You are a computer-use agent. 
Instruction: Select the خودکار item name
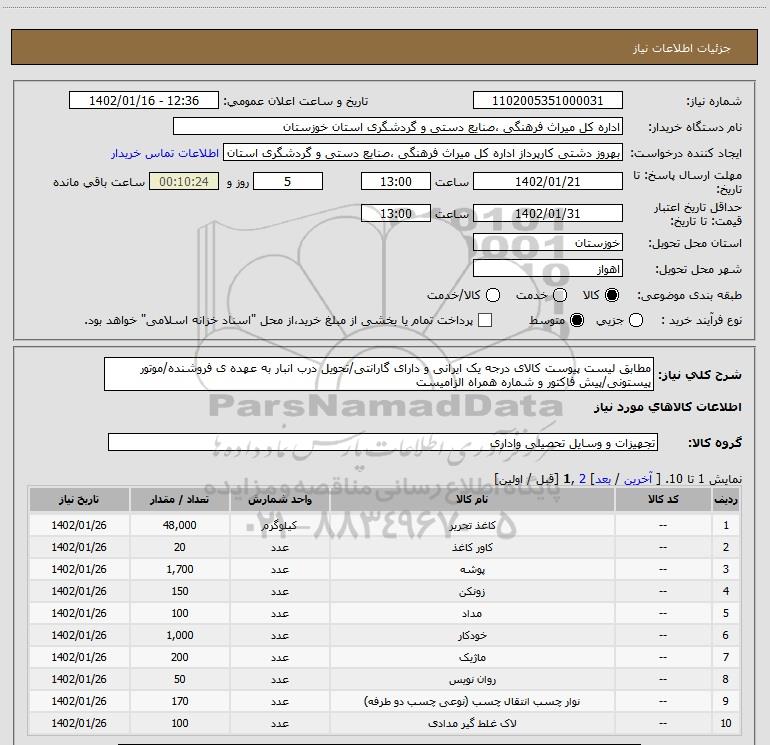click(x=472, y=635)
